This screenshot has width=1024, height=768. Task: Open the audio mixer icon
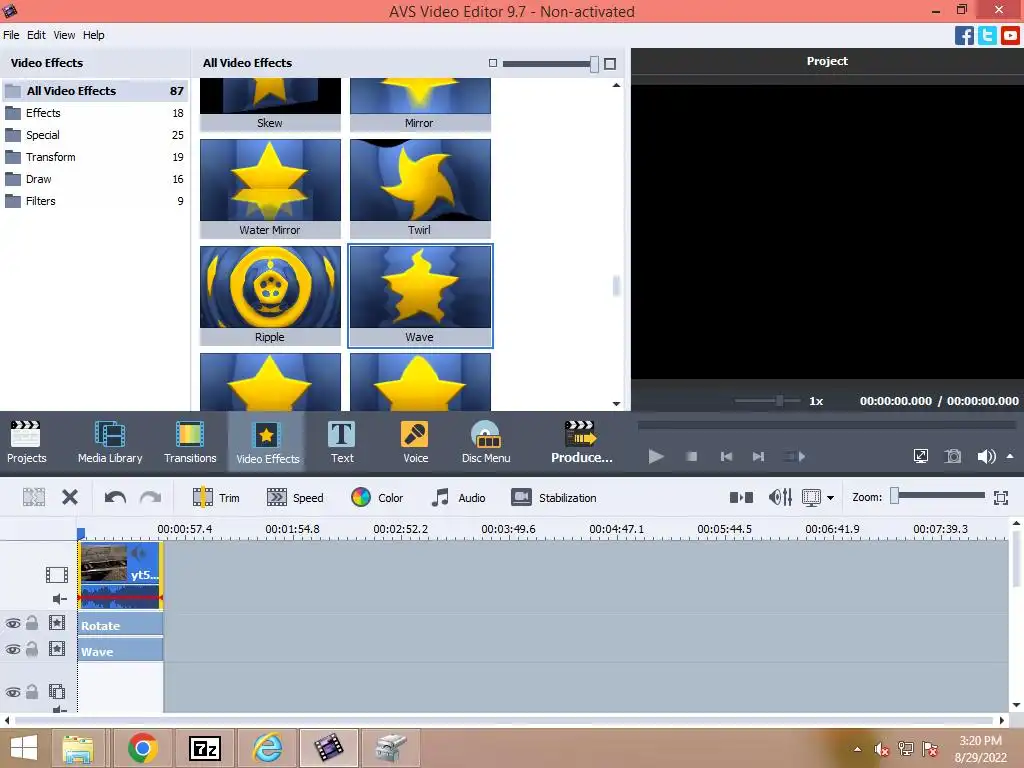780,498
